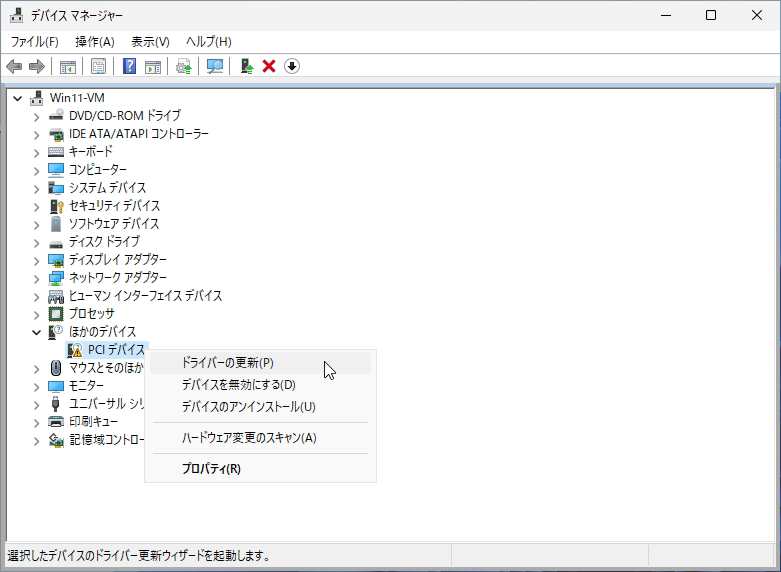The height and width of the screenshot is (572, 781).
Task: Click the Device Manager title bar icon
Action: tap(16, 15)
